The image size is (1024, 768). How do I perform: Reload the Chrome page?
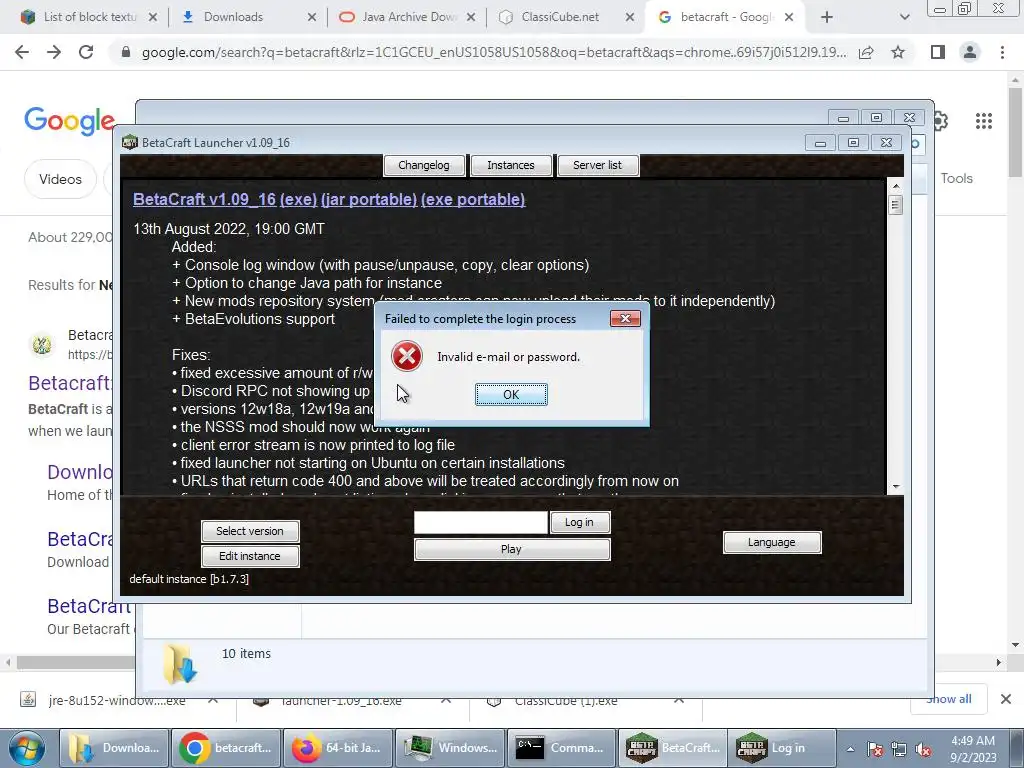pyautogui.click(x=86, y=52)
